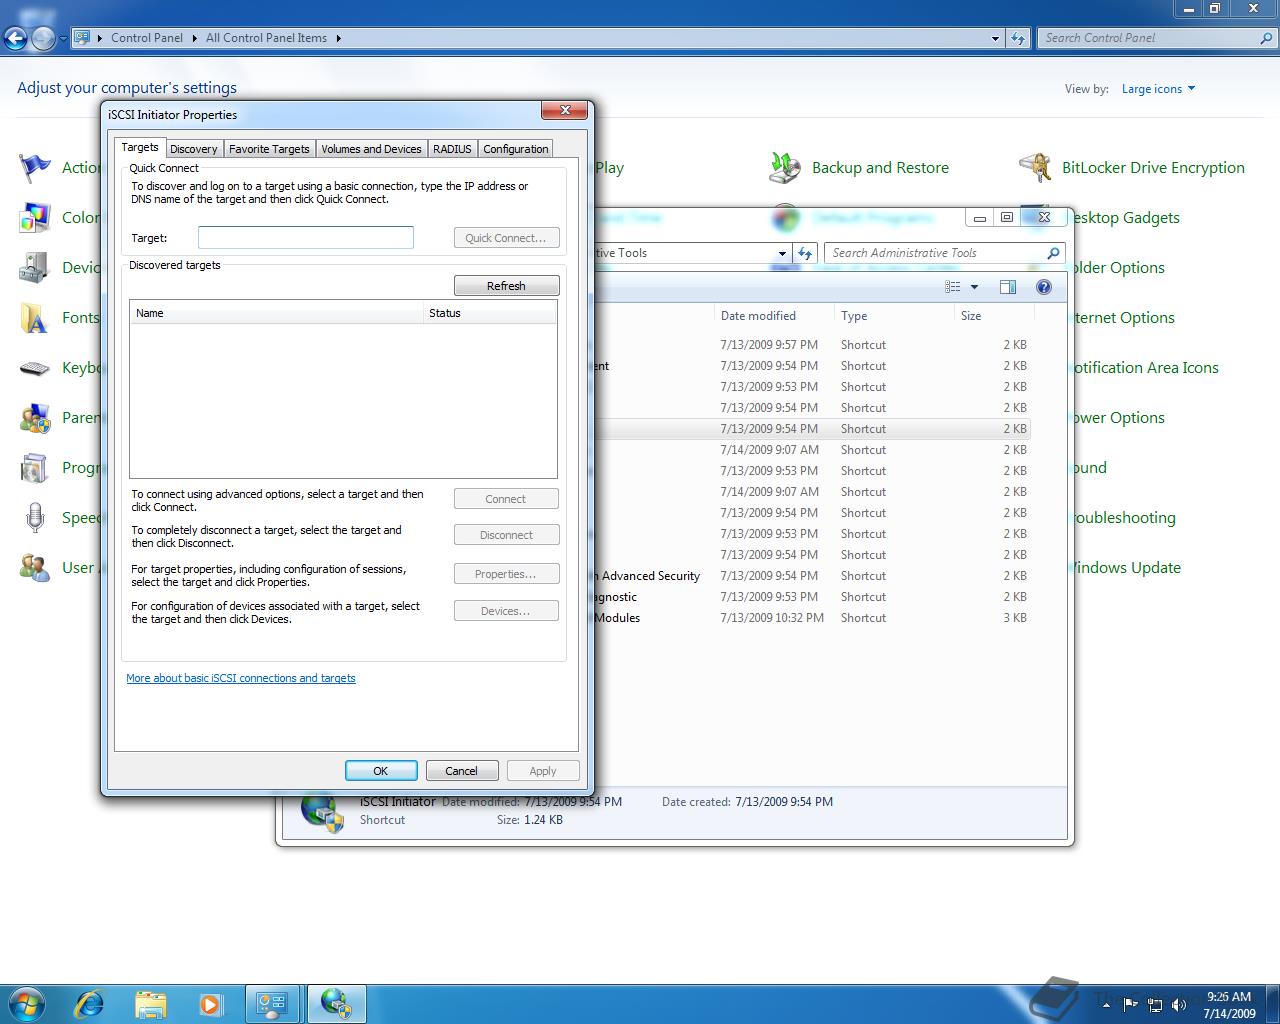Switch to the RADIUS tab
Image resolution: width=1280 pixels, height=1024 pixels.
click(452, 149)
